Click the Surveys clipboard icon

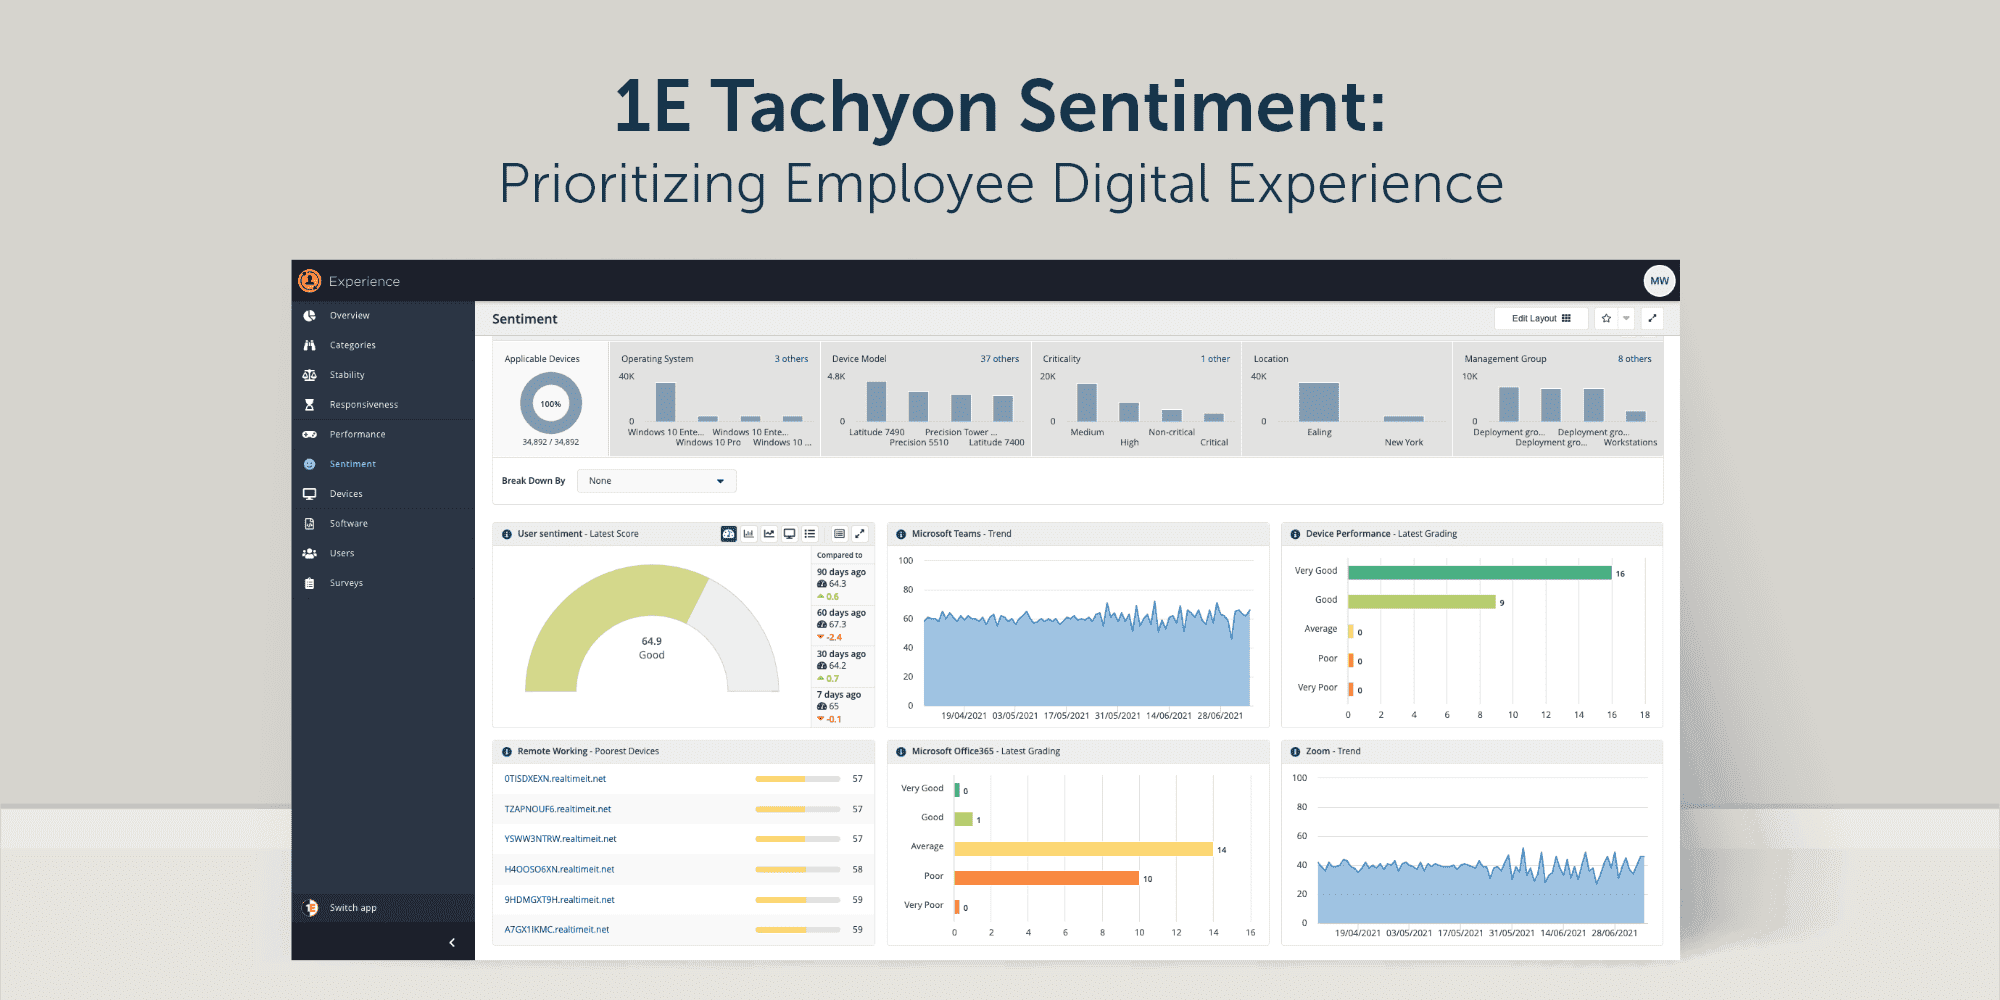click(x=309, y=583)
